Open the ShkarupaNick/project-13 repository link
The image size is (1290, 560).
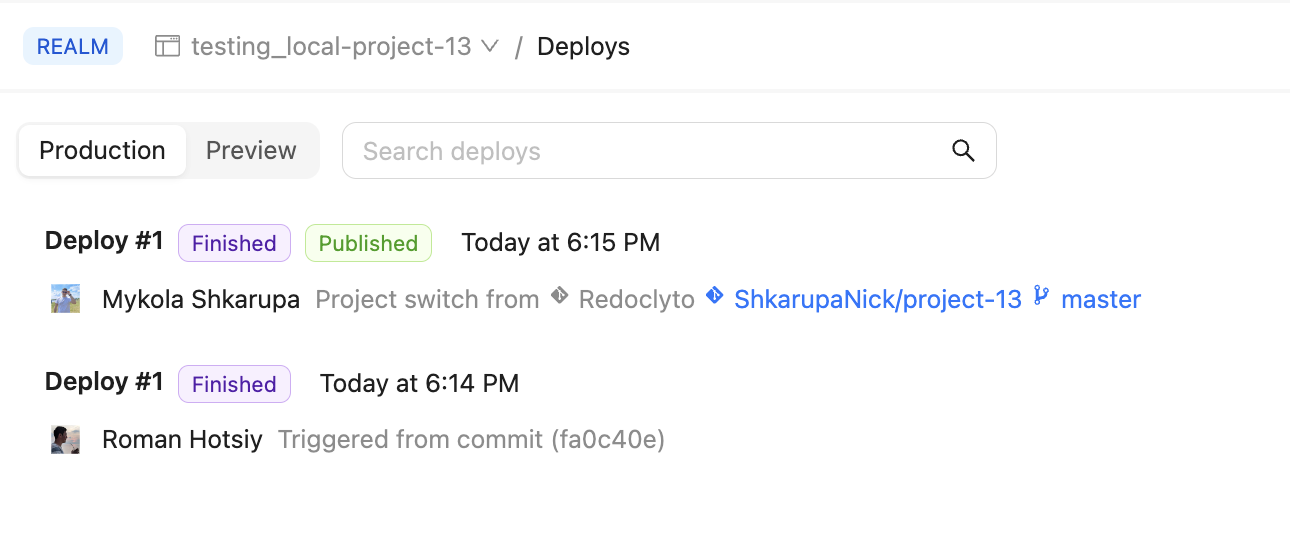[877, 299]
